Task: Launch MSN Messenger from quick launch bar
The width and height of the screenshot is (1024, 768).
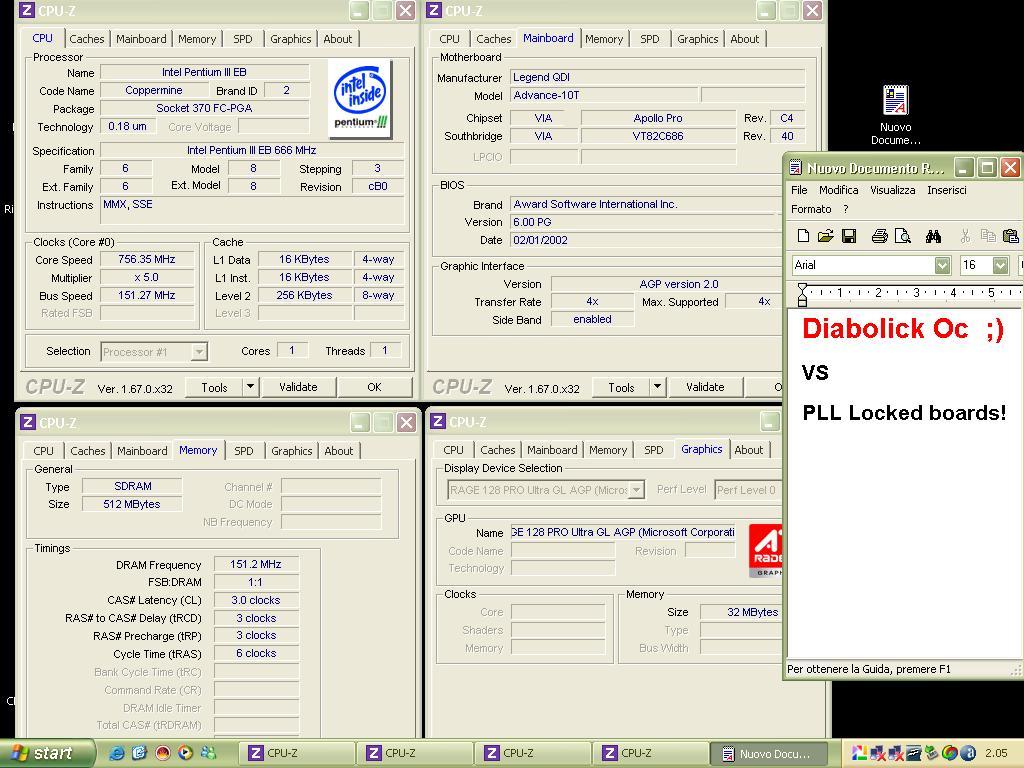Action: [x=208, y=753]
